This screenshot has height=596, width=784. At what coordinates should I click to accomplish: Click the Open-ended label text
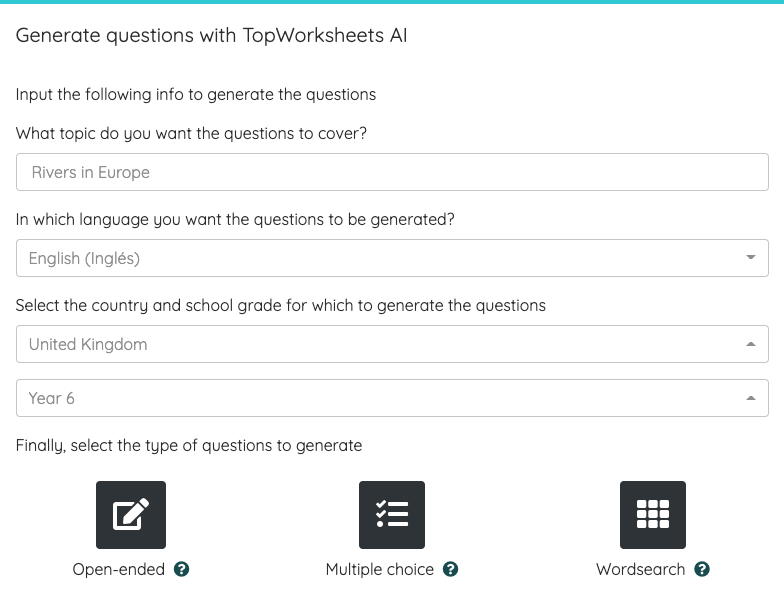click(118, 569)
